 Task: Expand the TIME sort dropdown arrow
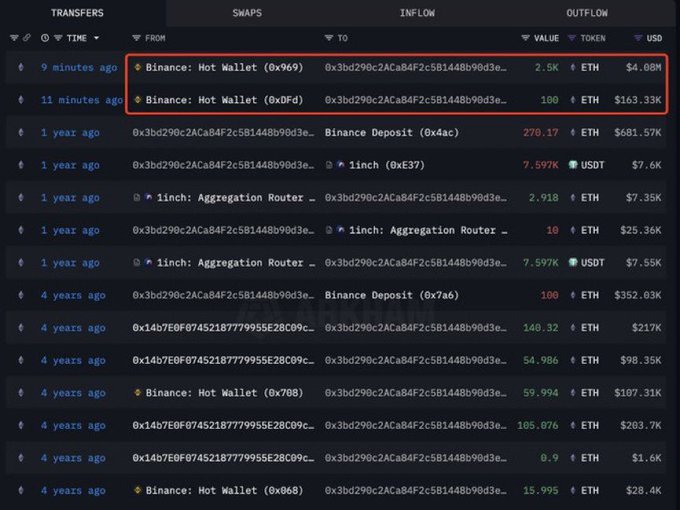coord(96,38)
